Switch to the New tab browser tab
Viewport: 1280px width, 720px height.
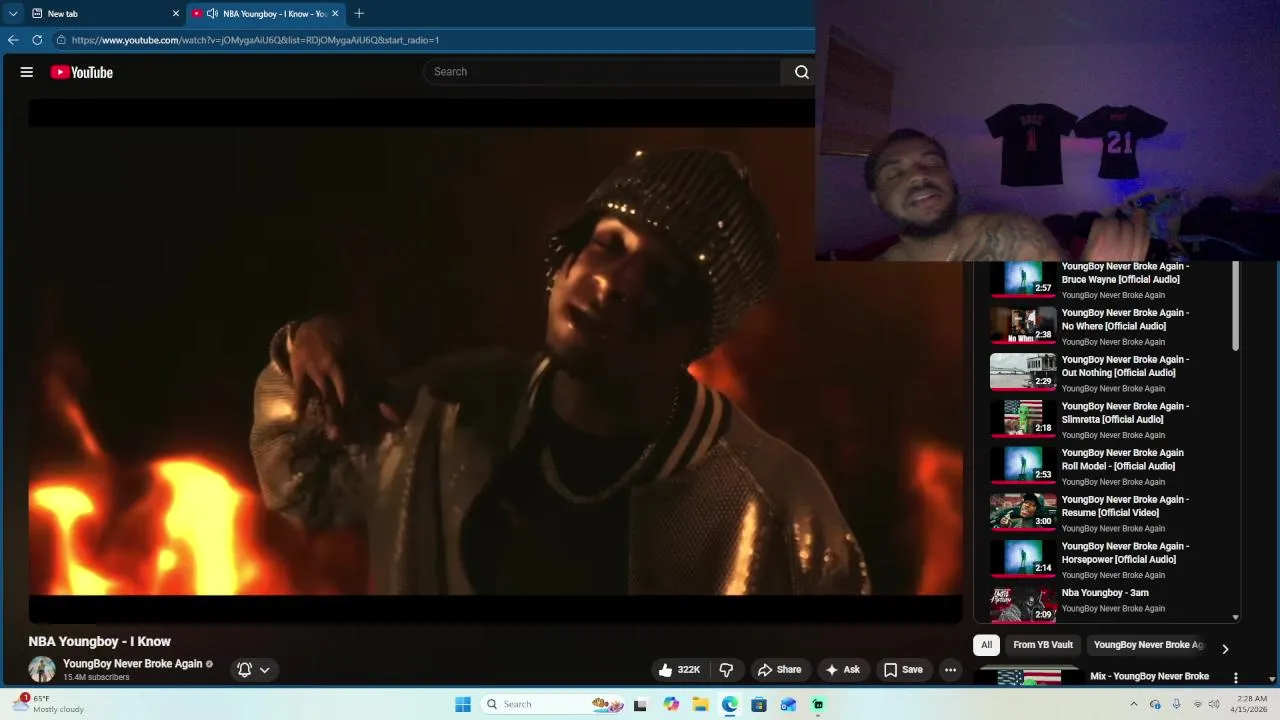click(x=104, y=14)
